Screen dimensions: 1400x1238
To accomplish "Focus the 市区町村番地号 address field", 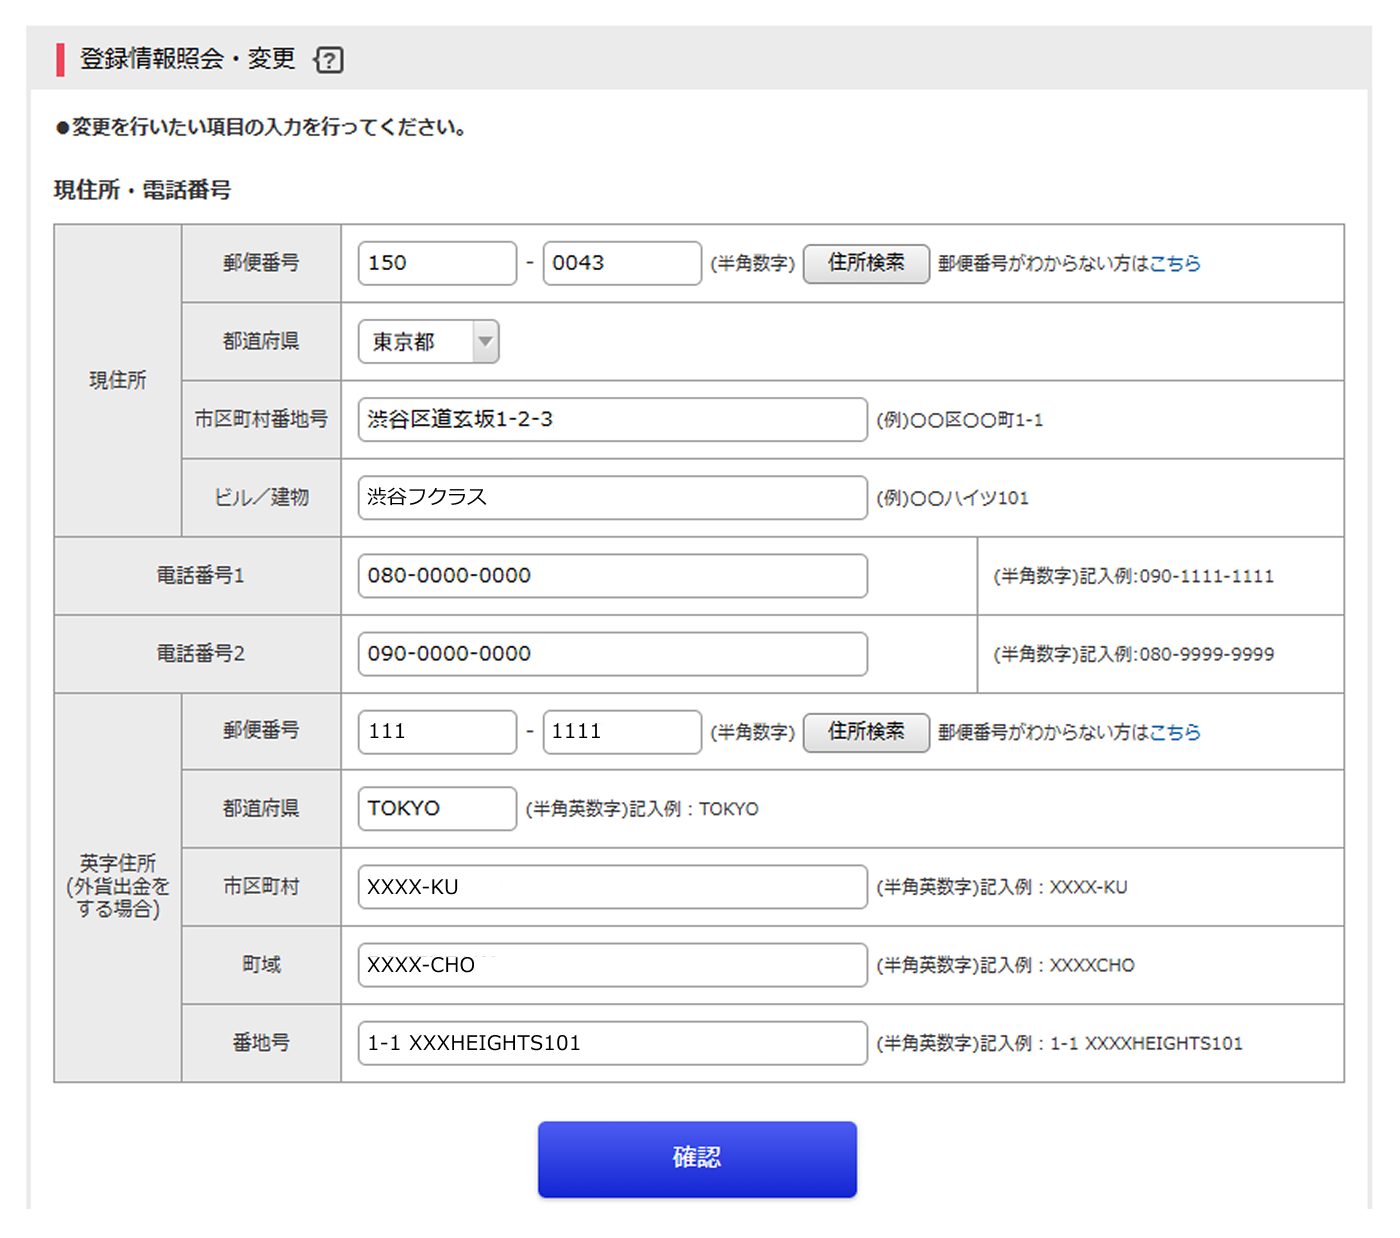I will click(x=612, y=420).
